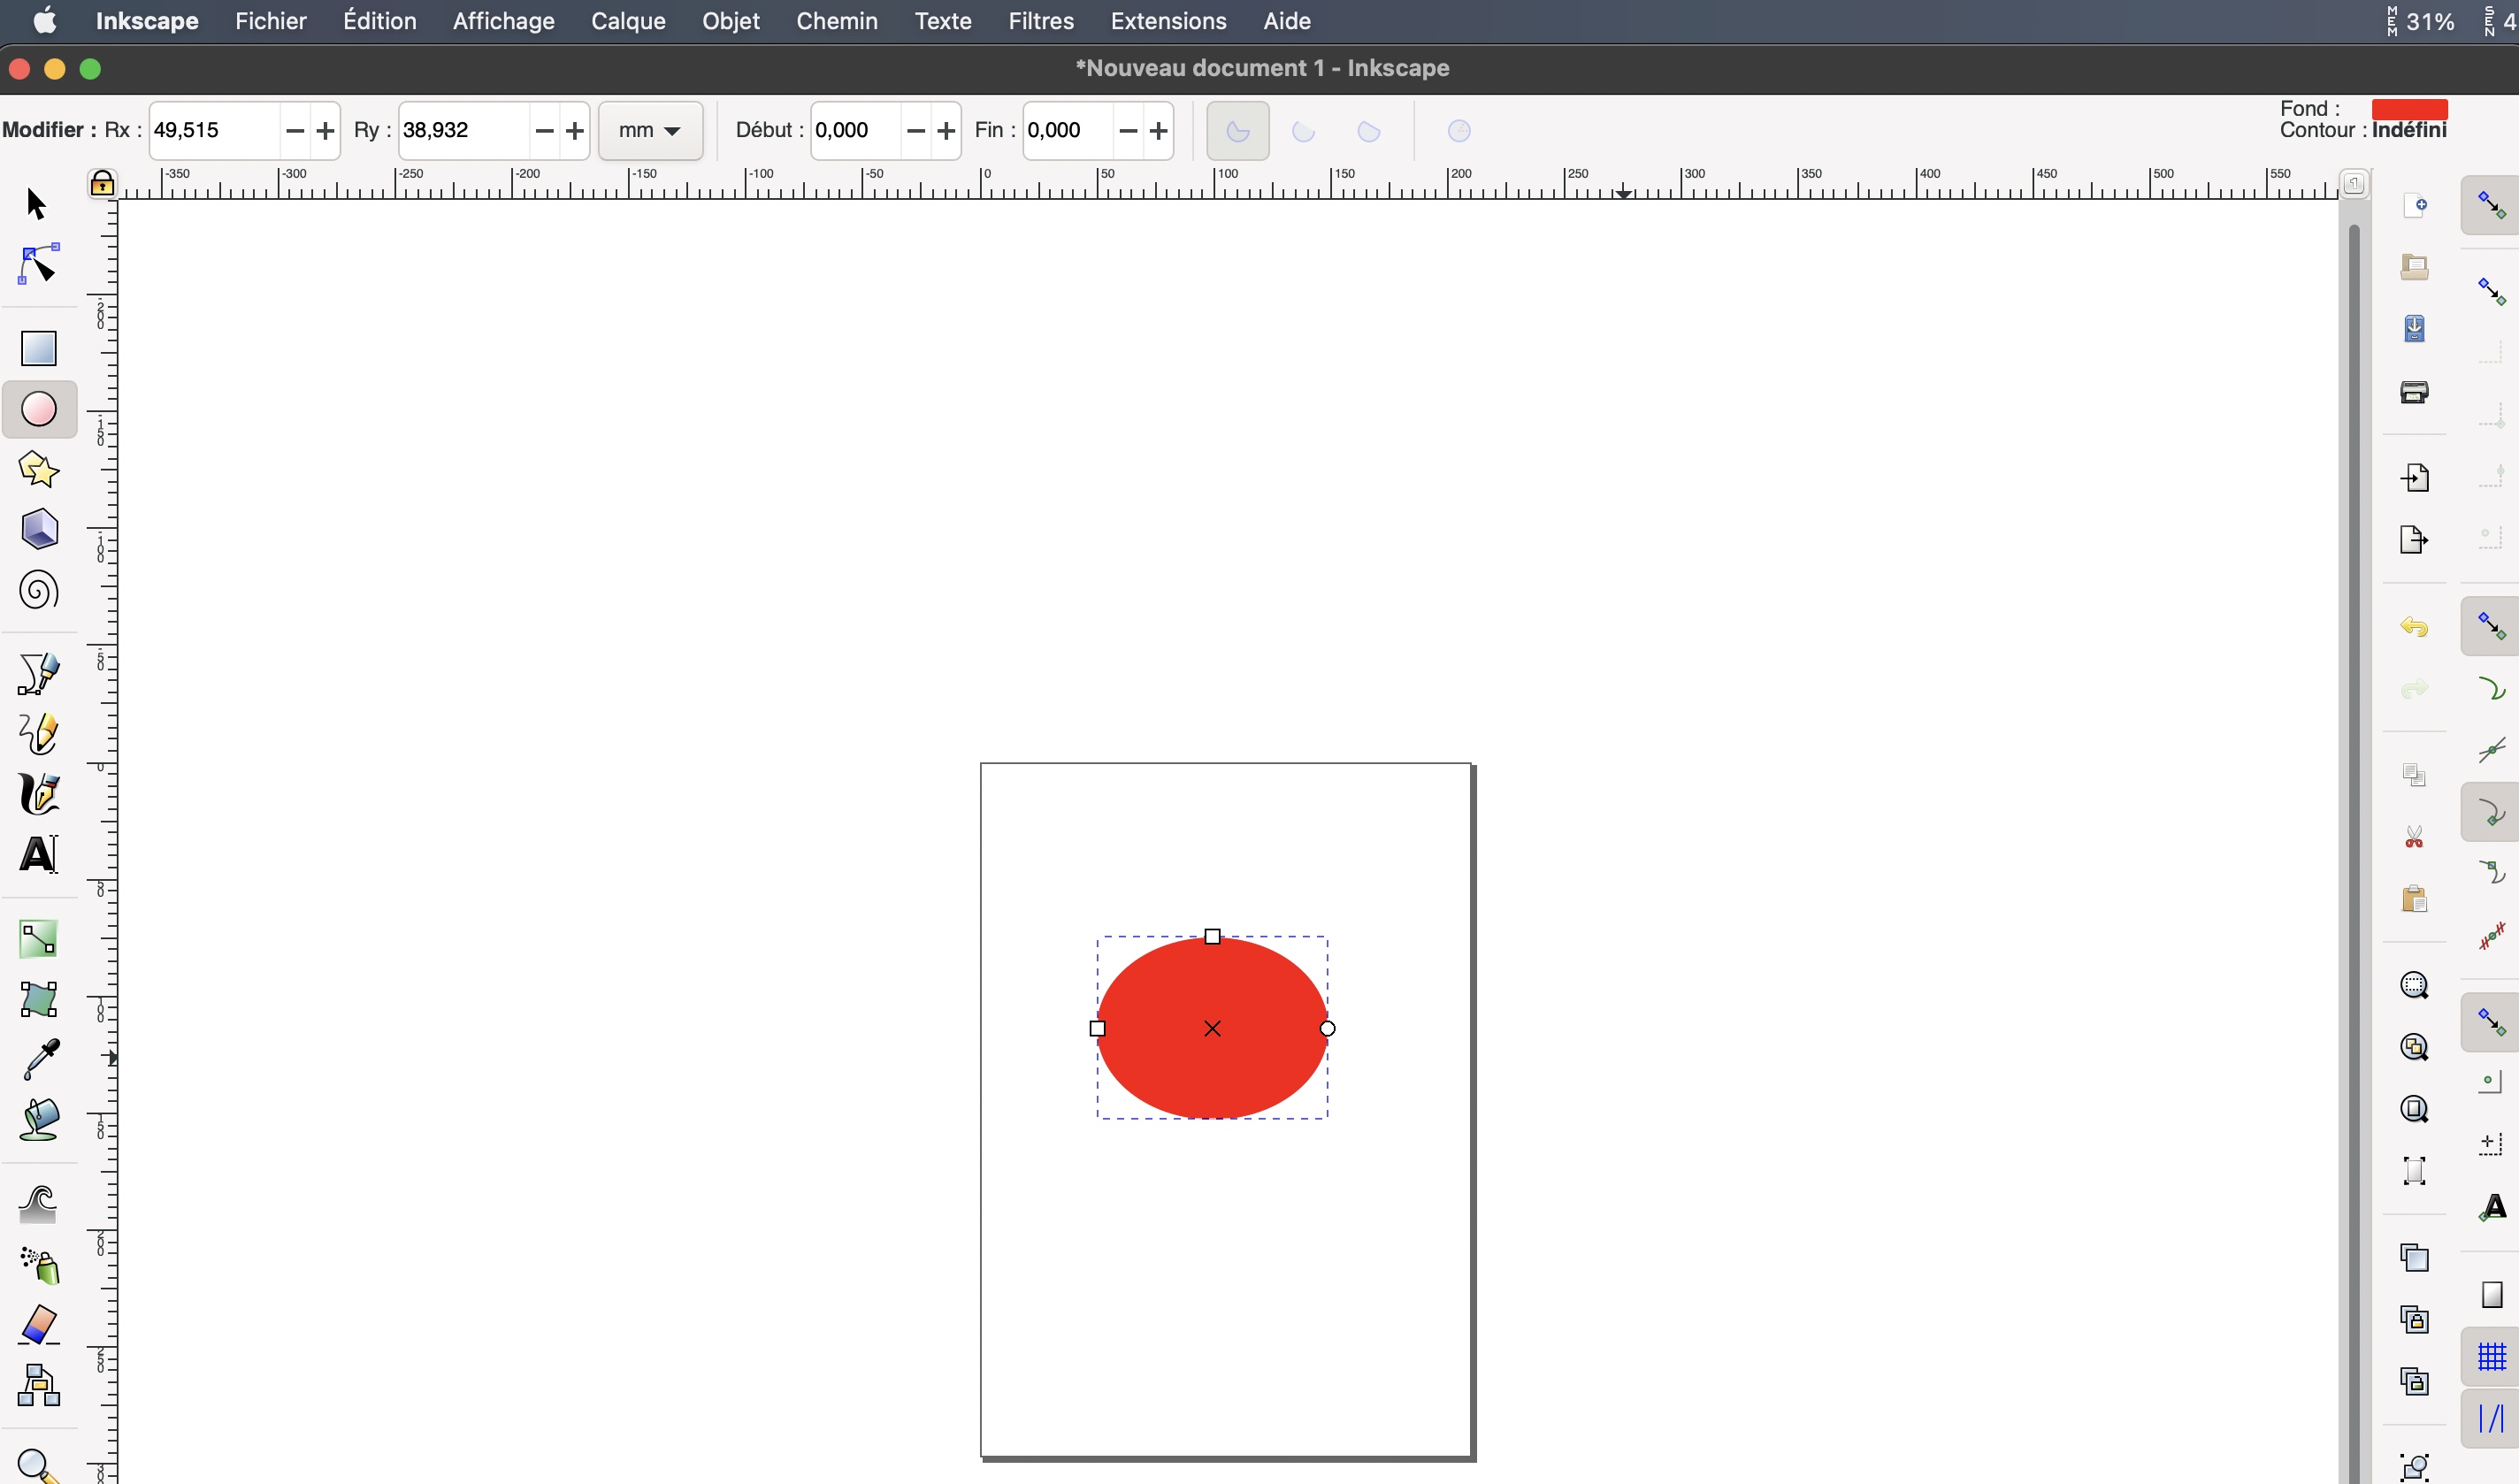Toggle the ruler guide lock
Image resolution: width=2519 pixels, height=1484 pixels.
click(x=102, y=183)
